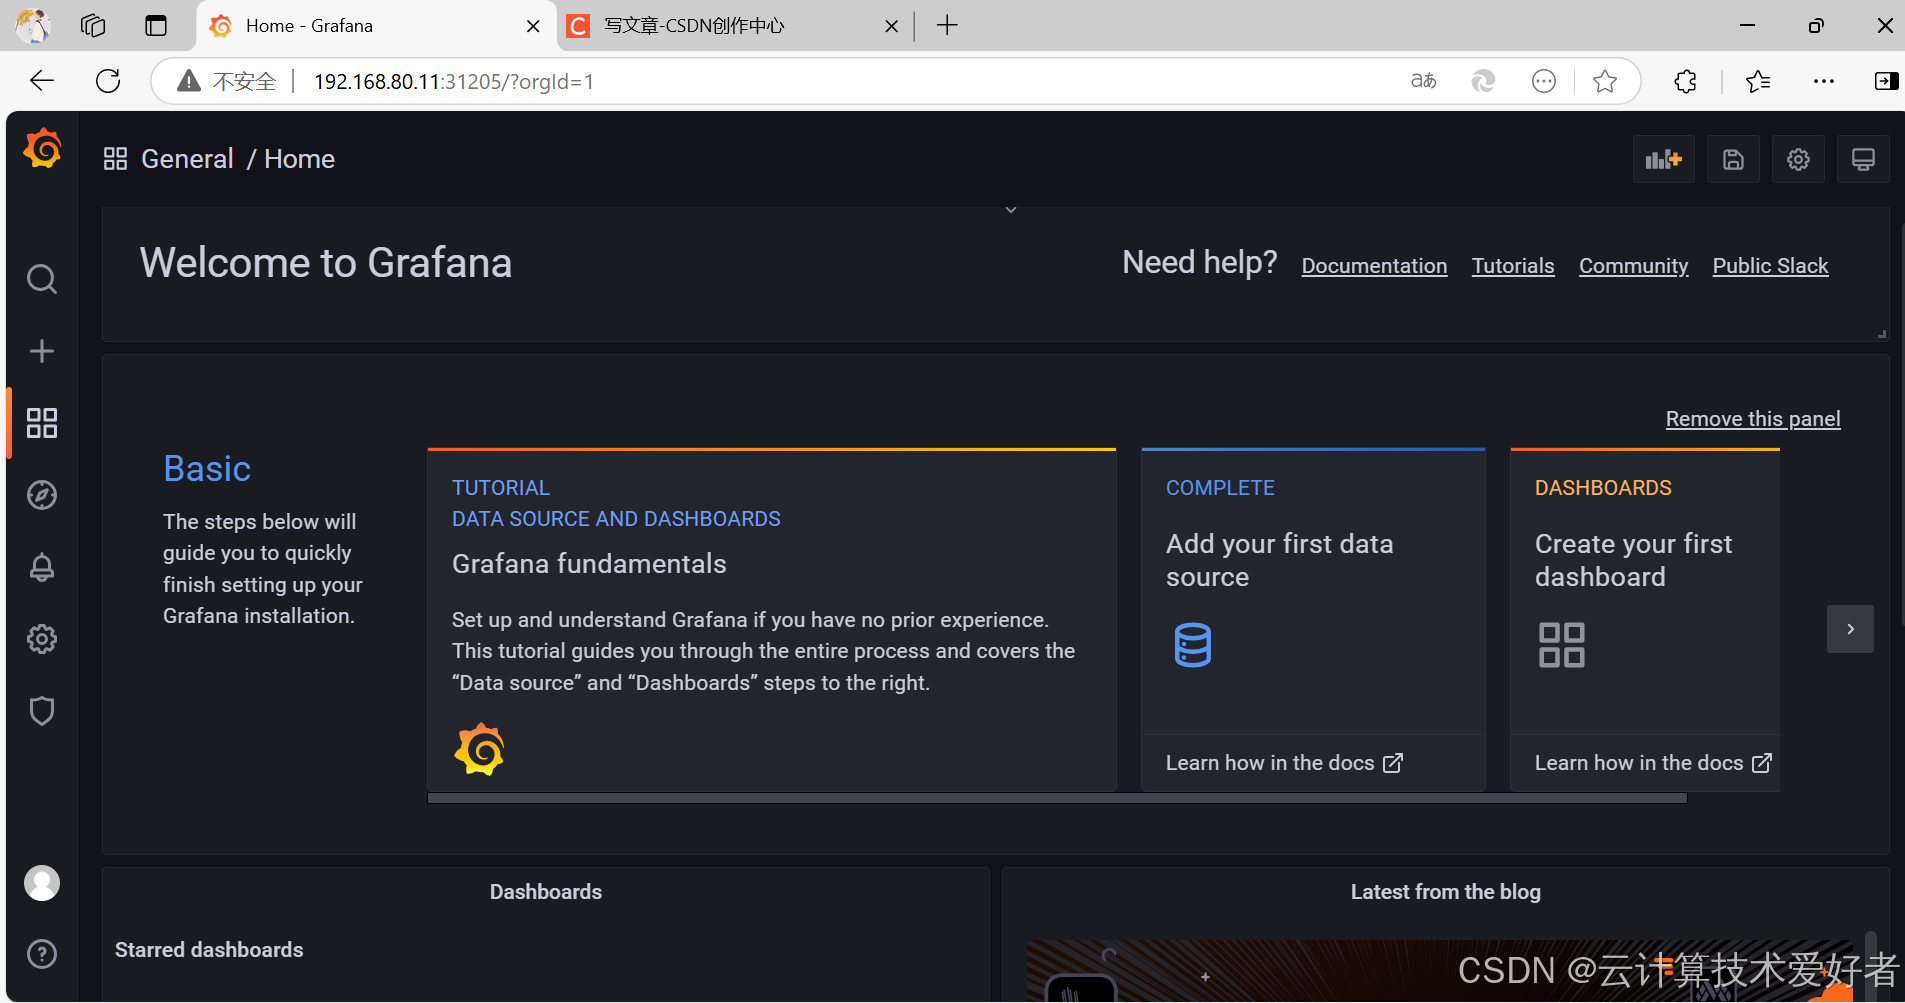This screenshot has height=1003, width=1905.
Task: Open the browser workspaces icon
Action: [x=93, y=25]
